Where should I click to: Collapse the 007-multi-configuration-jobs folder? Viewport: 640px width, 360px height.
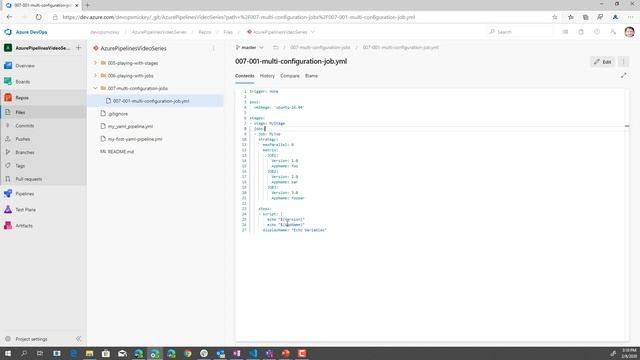coord(95,88)
